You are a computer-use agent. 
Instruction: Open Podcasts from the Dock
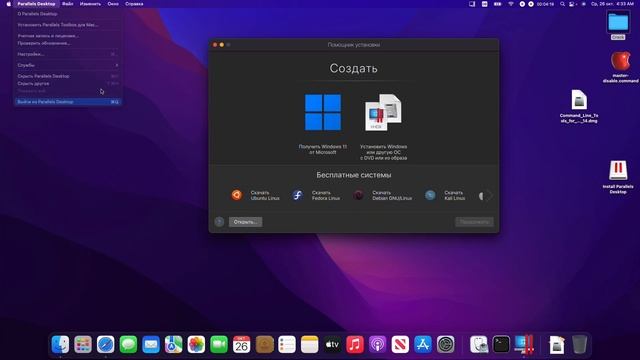click(x=378, y=344)
